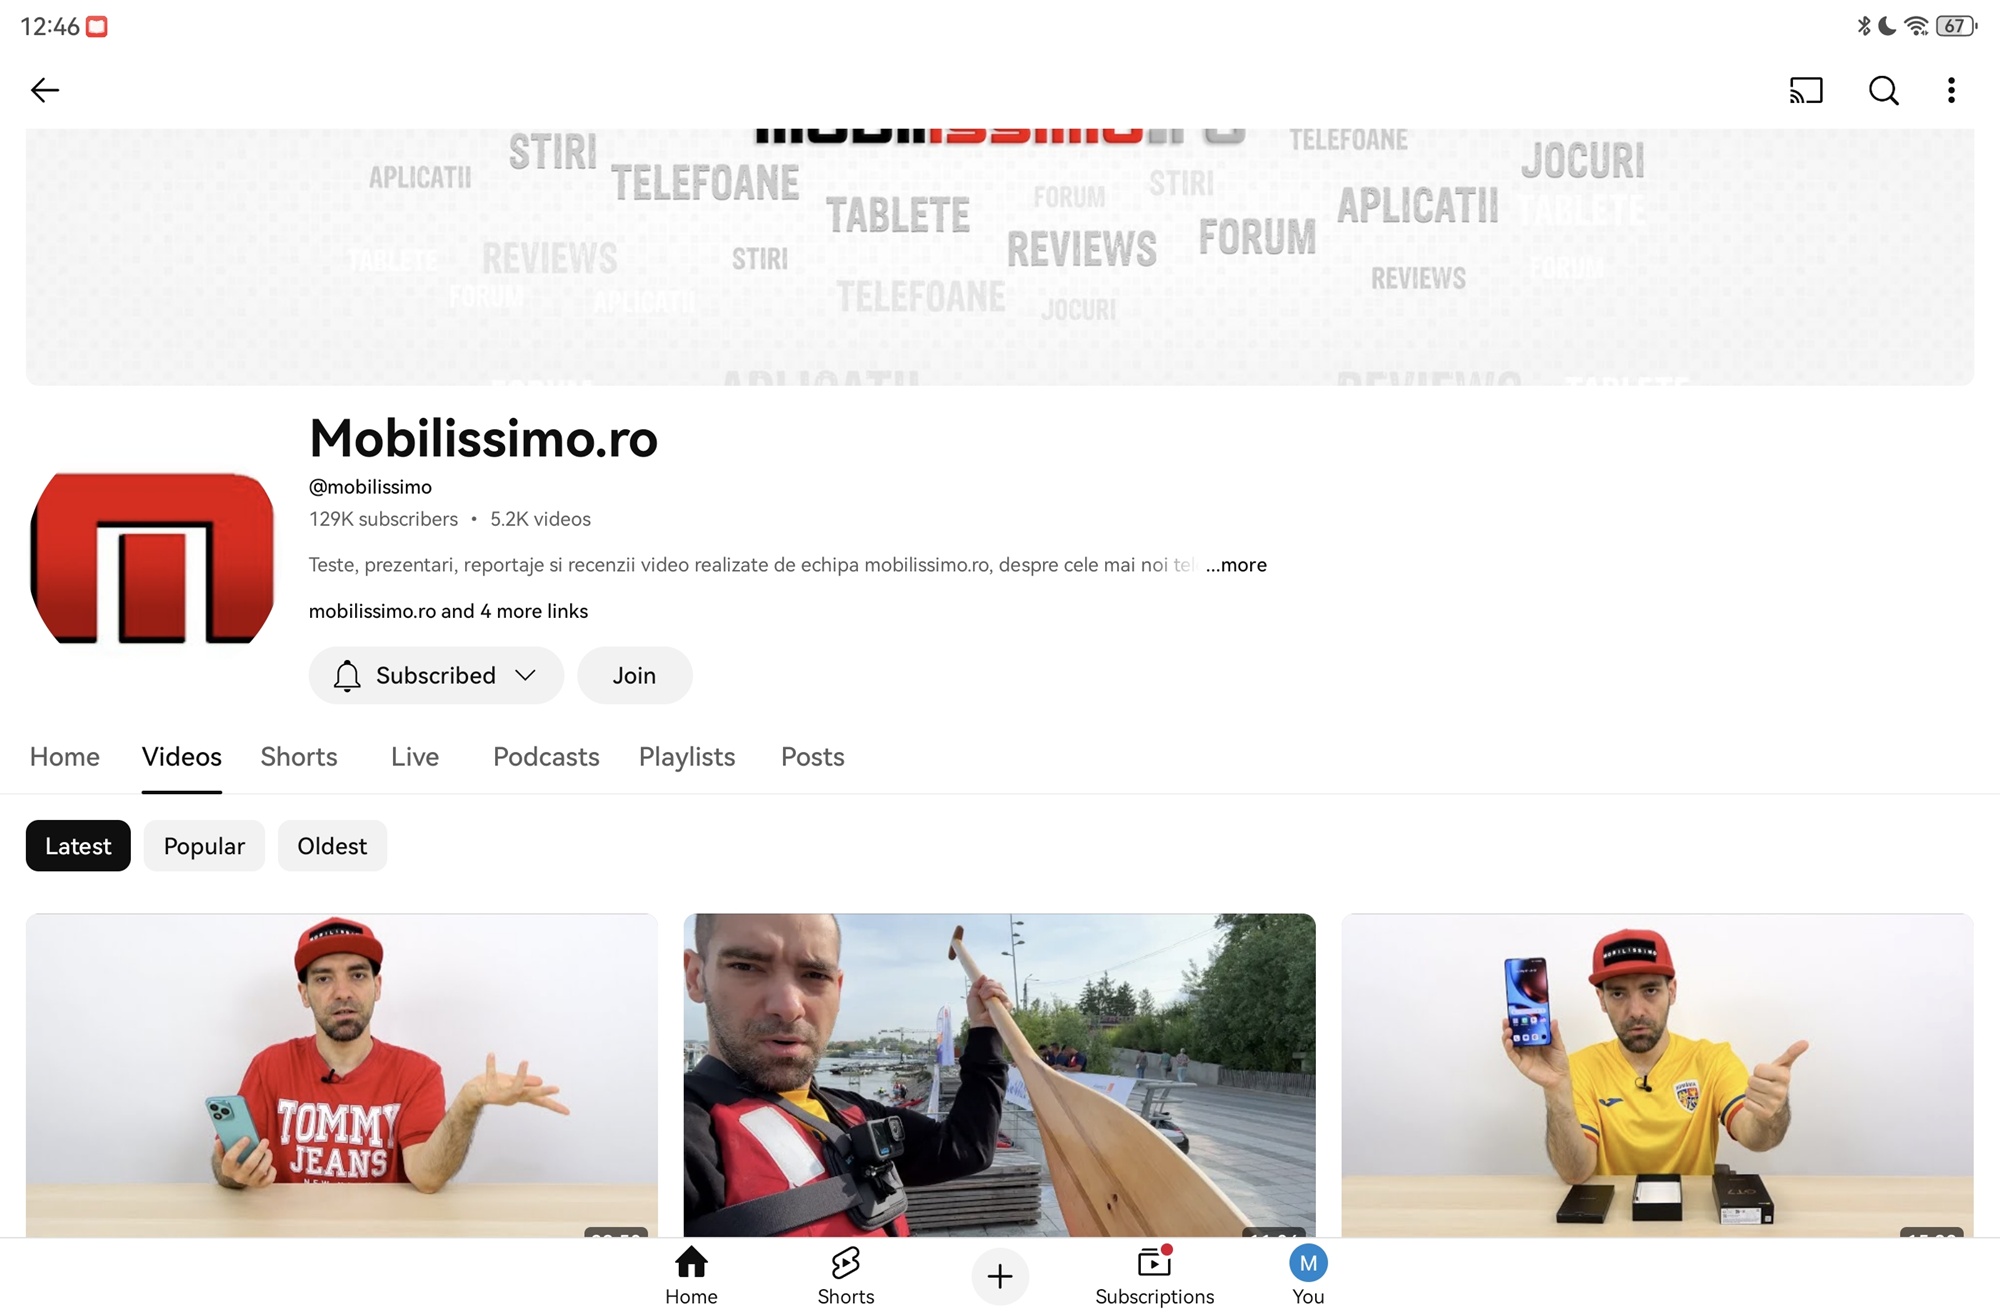Image resolution: width=2000 pixels, height=1314 pixels.
Task: Tap the plus create button
Action: point(1000,1276)
